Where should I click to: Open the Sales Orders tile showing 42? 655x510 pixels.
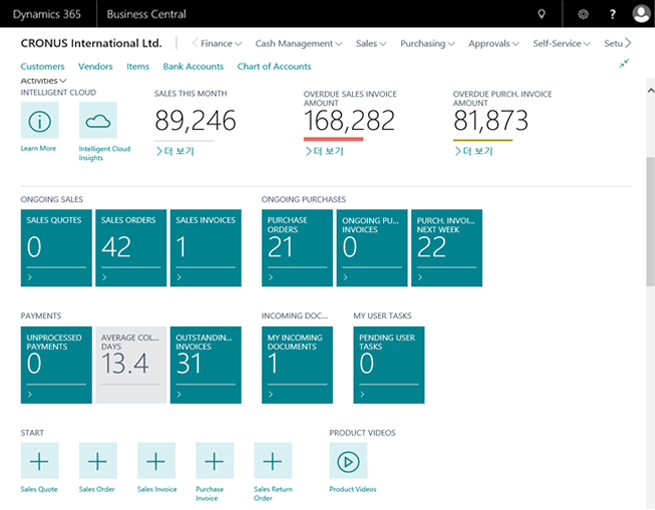pyautogui.click(x=131, y=248)
